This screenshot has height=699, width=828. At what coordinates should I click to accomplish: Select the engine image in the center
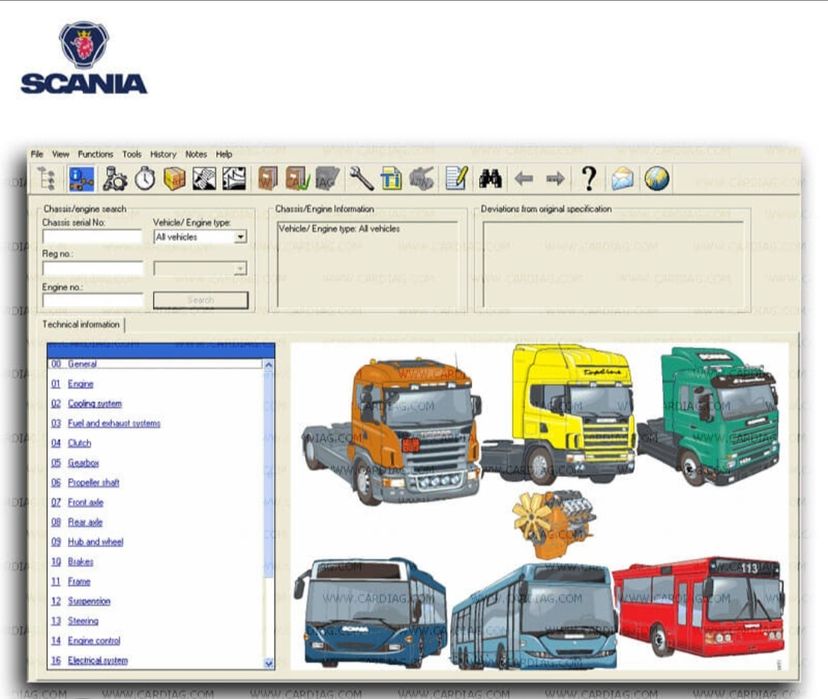[554, 523]
